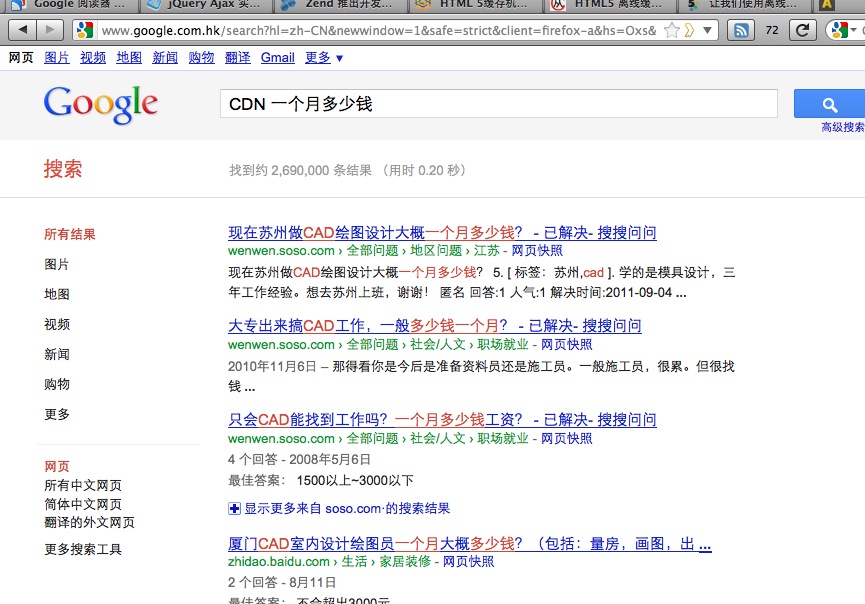This screenshot has height=604, width=865.
Task: Switch to the Google 阅读器 tab
Action: click(x=71, y=5)
